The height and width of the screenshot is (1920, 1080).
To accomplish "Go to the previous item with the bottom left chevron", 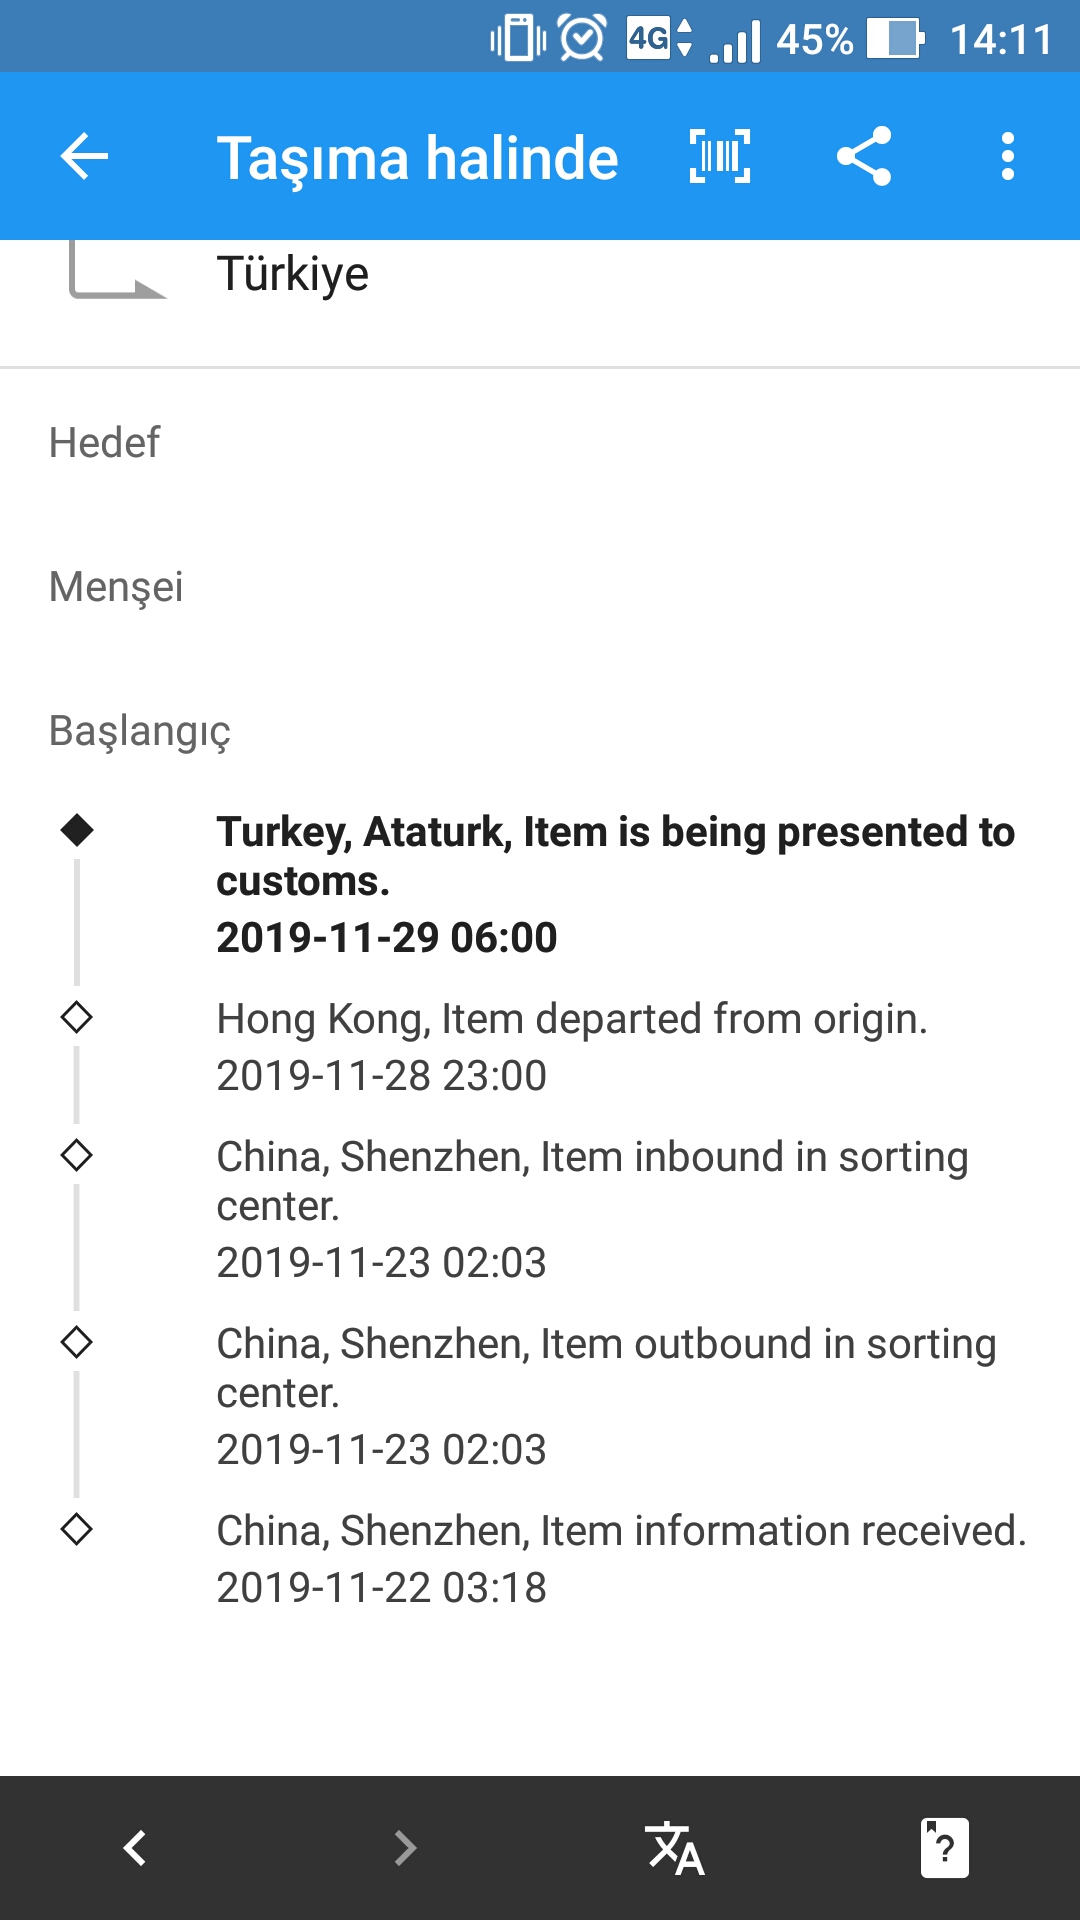I will pos(135,1848).
